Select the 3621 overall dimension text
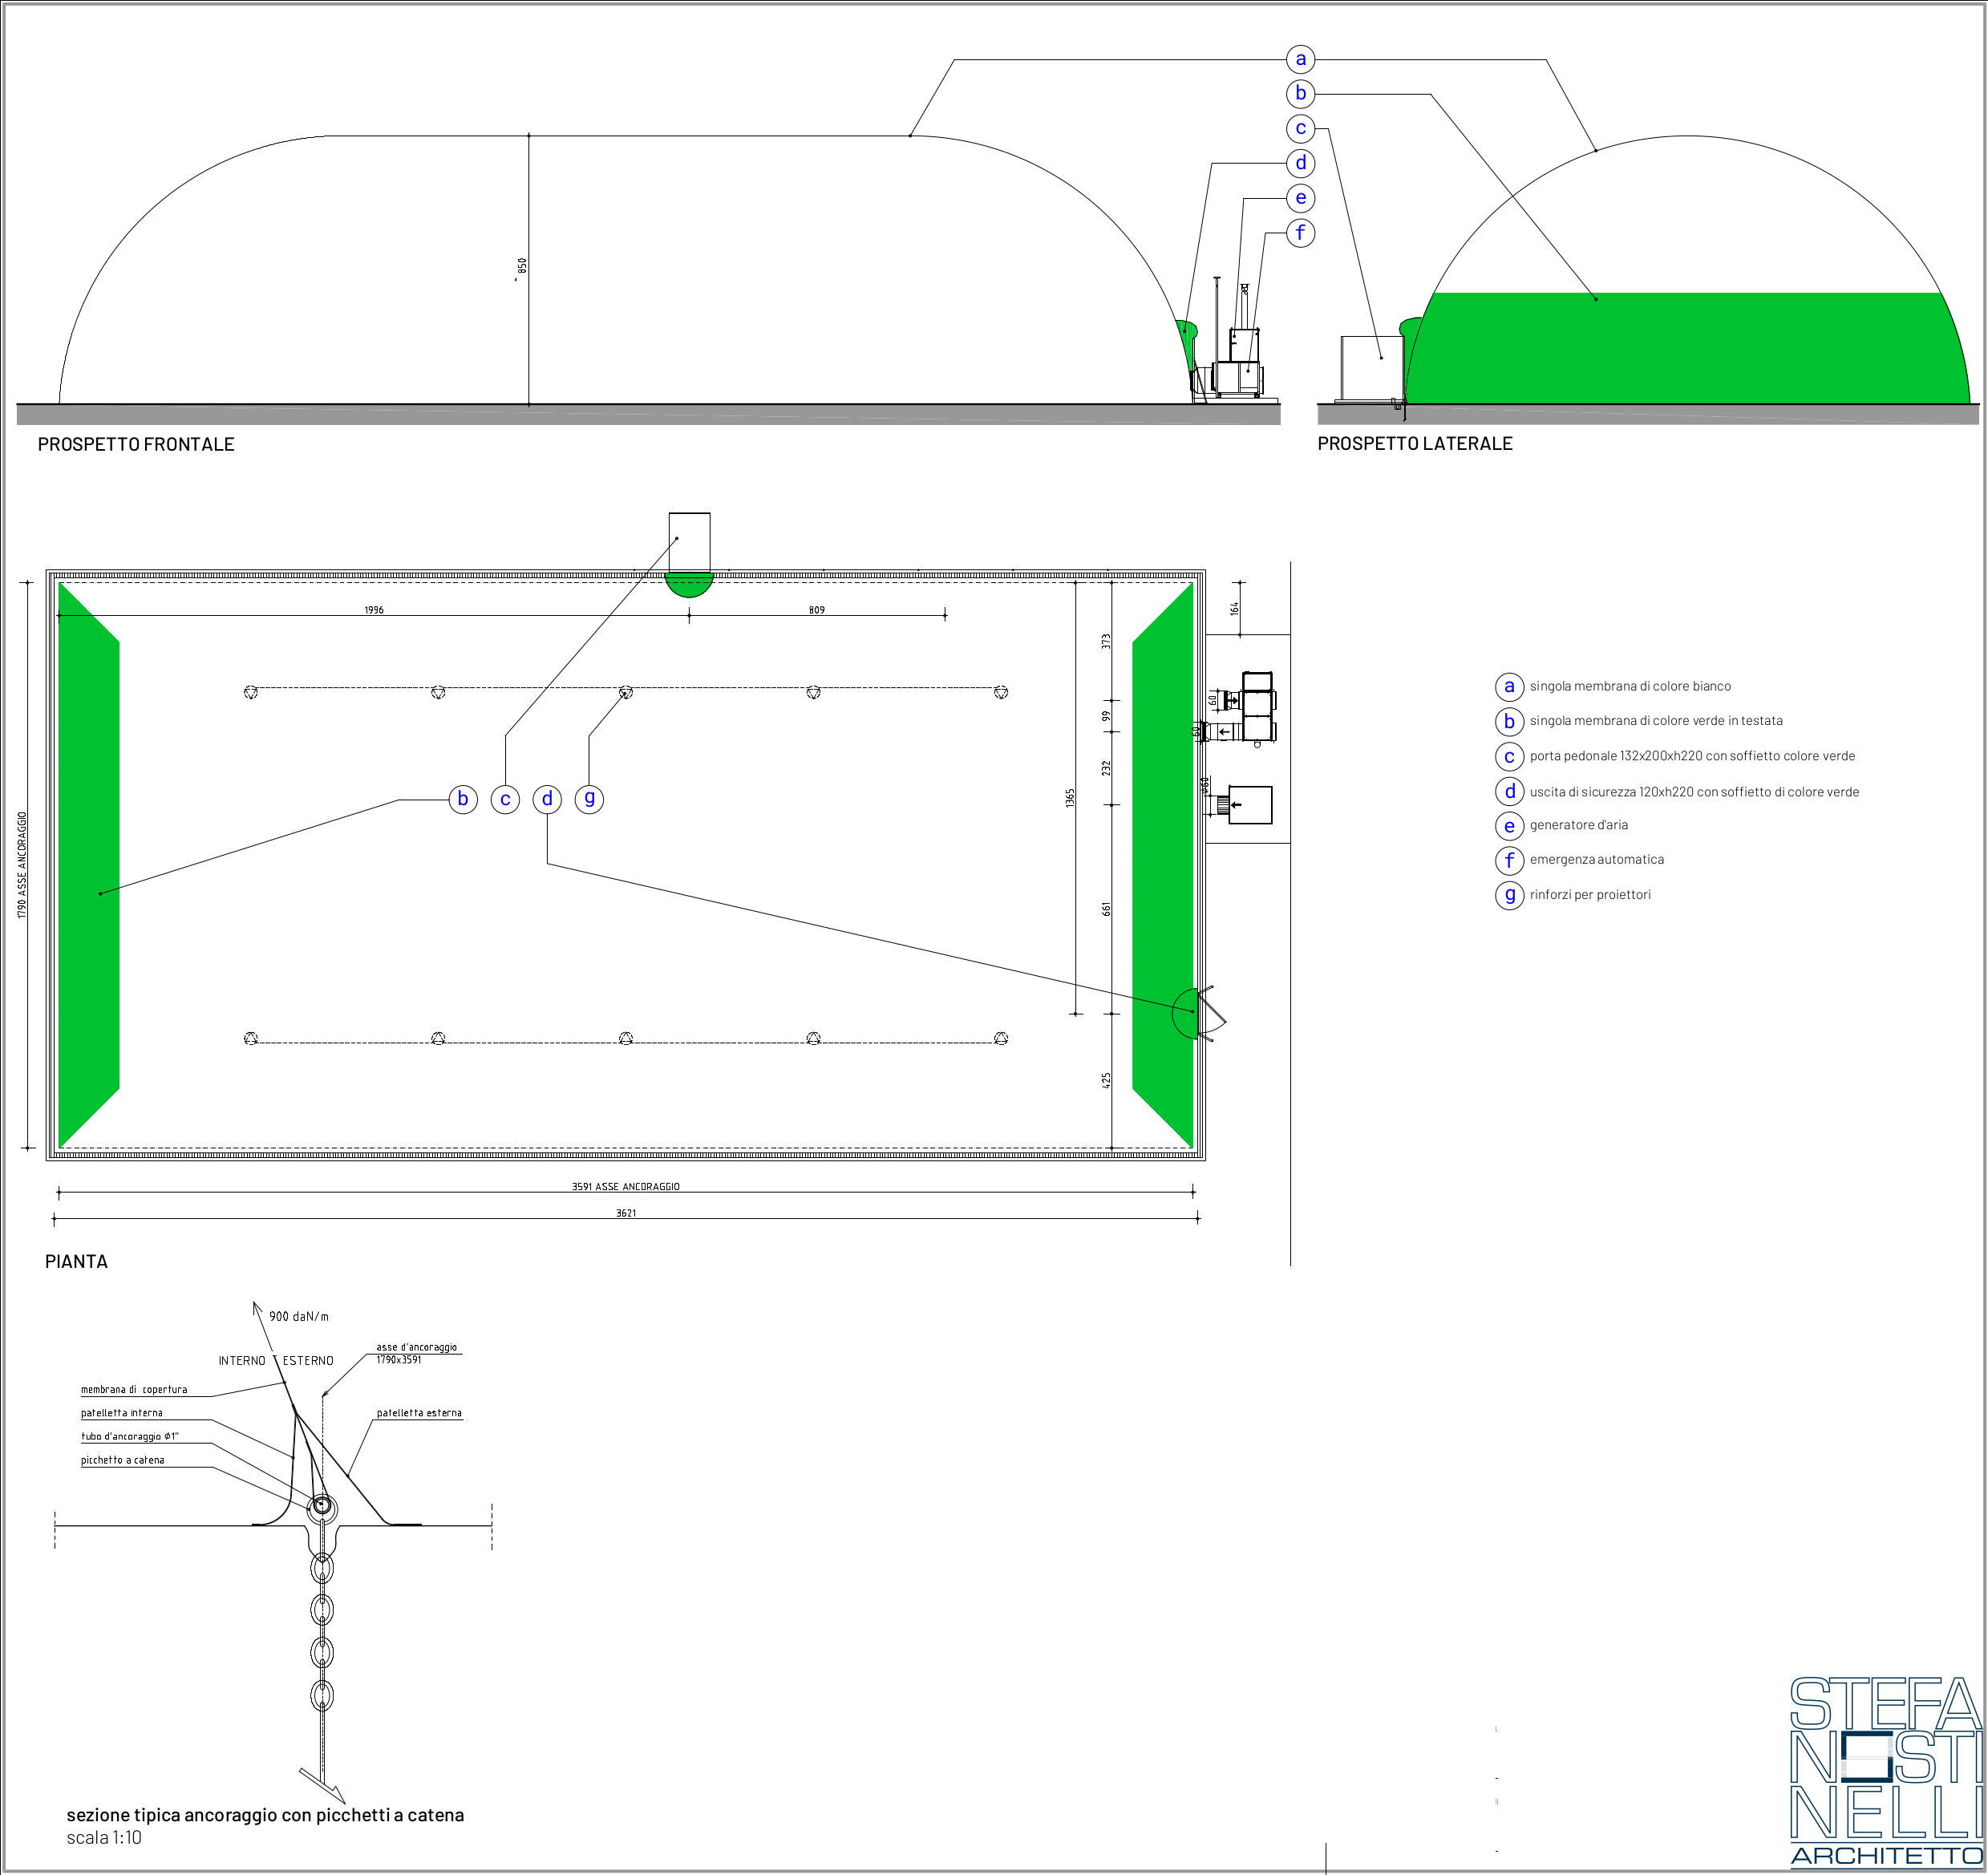This screenshot has width=1988, height=1875. (625, 1213)
